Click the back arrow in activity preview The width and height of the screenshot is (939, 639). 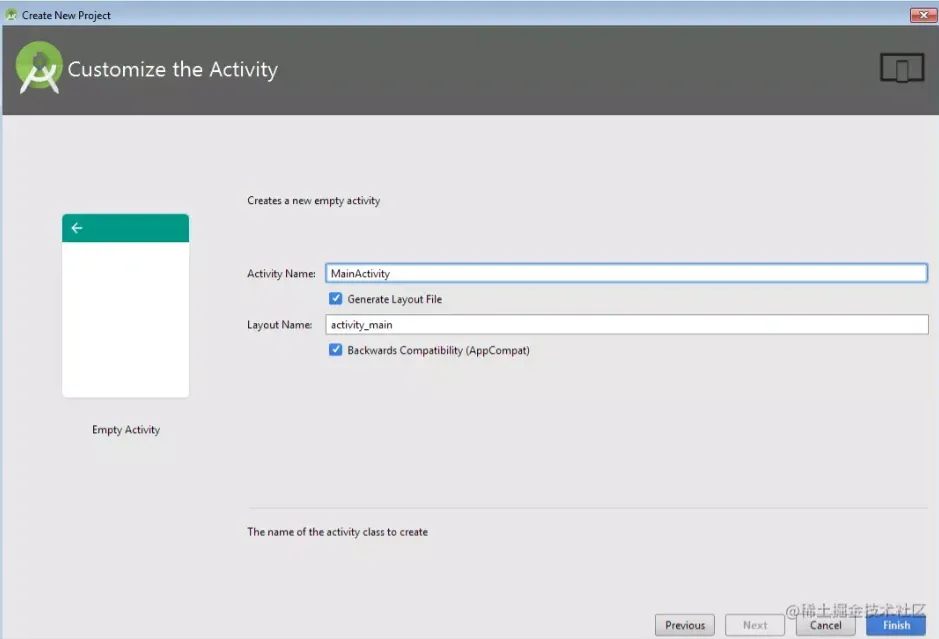click(77, 228)
